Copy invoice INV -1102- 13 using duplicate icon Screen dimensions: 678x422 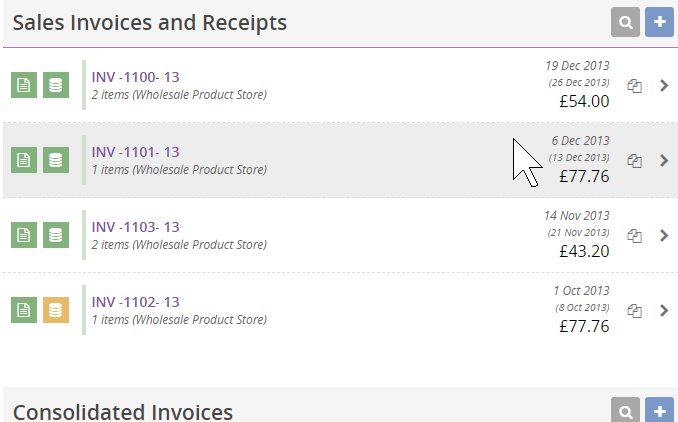(634, 310)
